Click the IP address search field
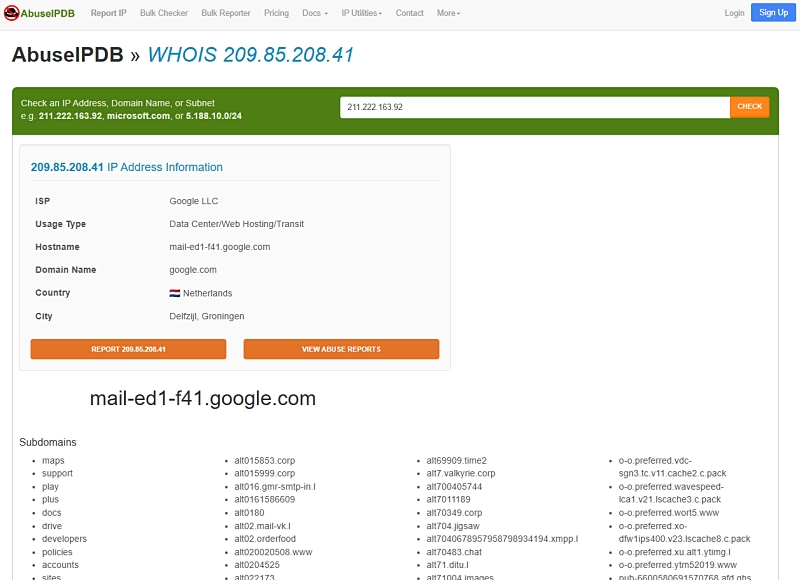This screenshot has height=580, width=800. 534,106
